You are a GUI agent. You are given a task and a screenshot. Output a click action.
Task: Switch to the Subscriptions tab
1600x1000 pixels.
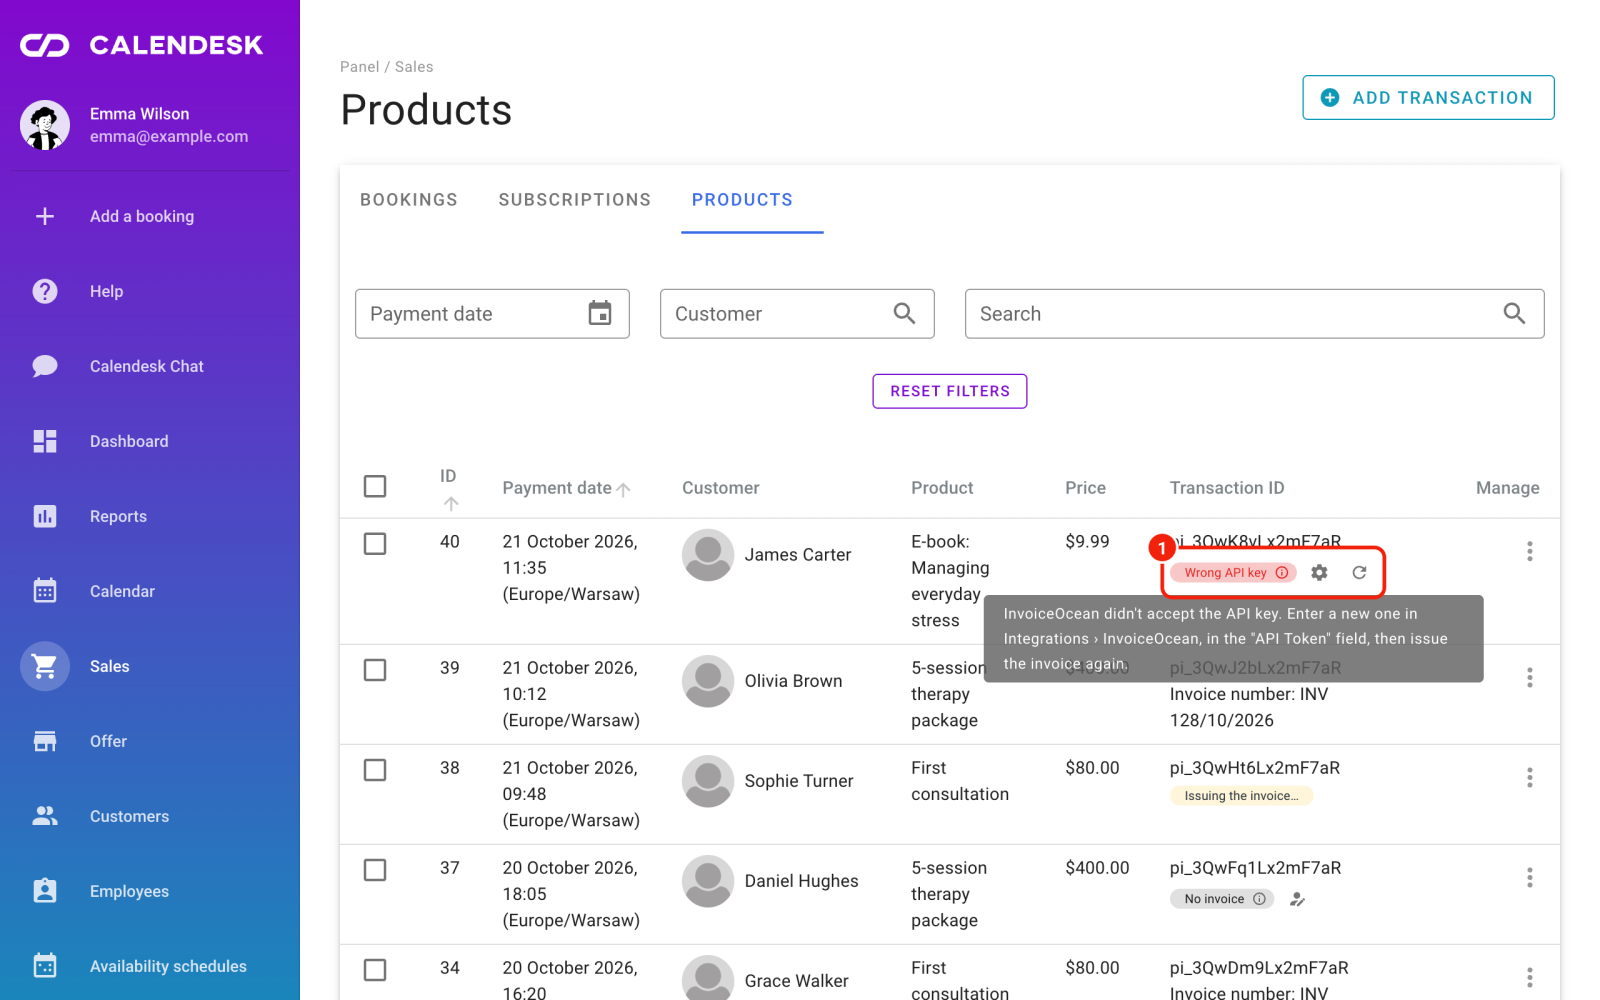(575, 199)
